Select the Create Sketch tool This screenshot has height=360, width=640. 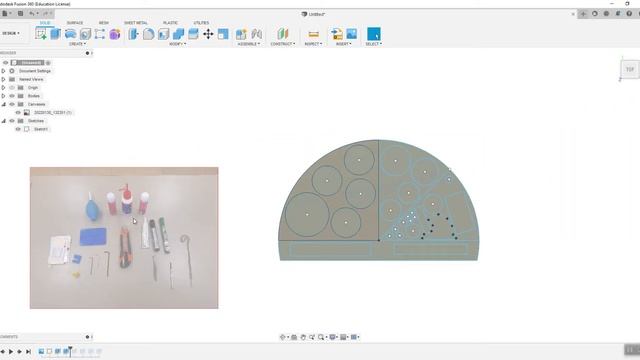click(41, 34)
